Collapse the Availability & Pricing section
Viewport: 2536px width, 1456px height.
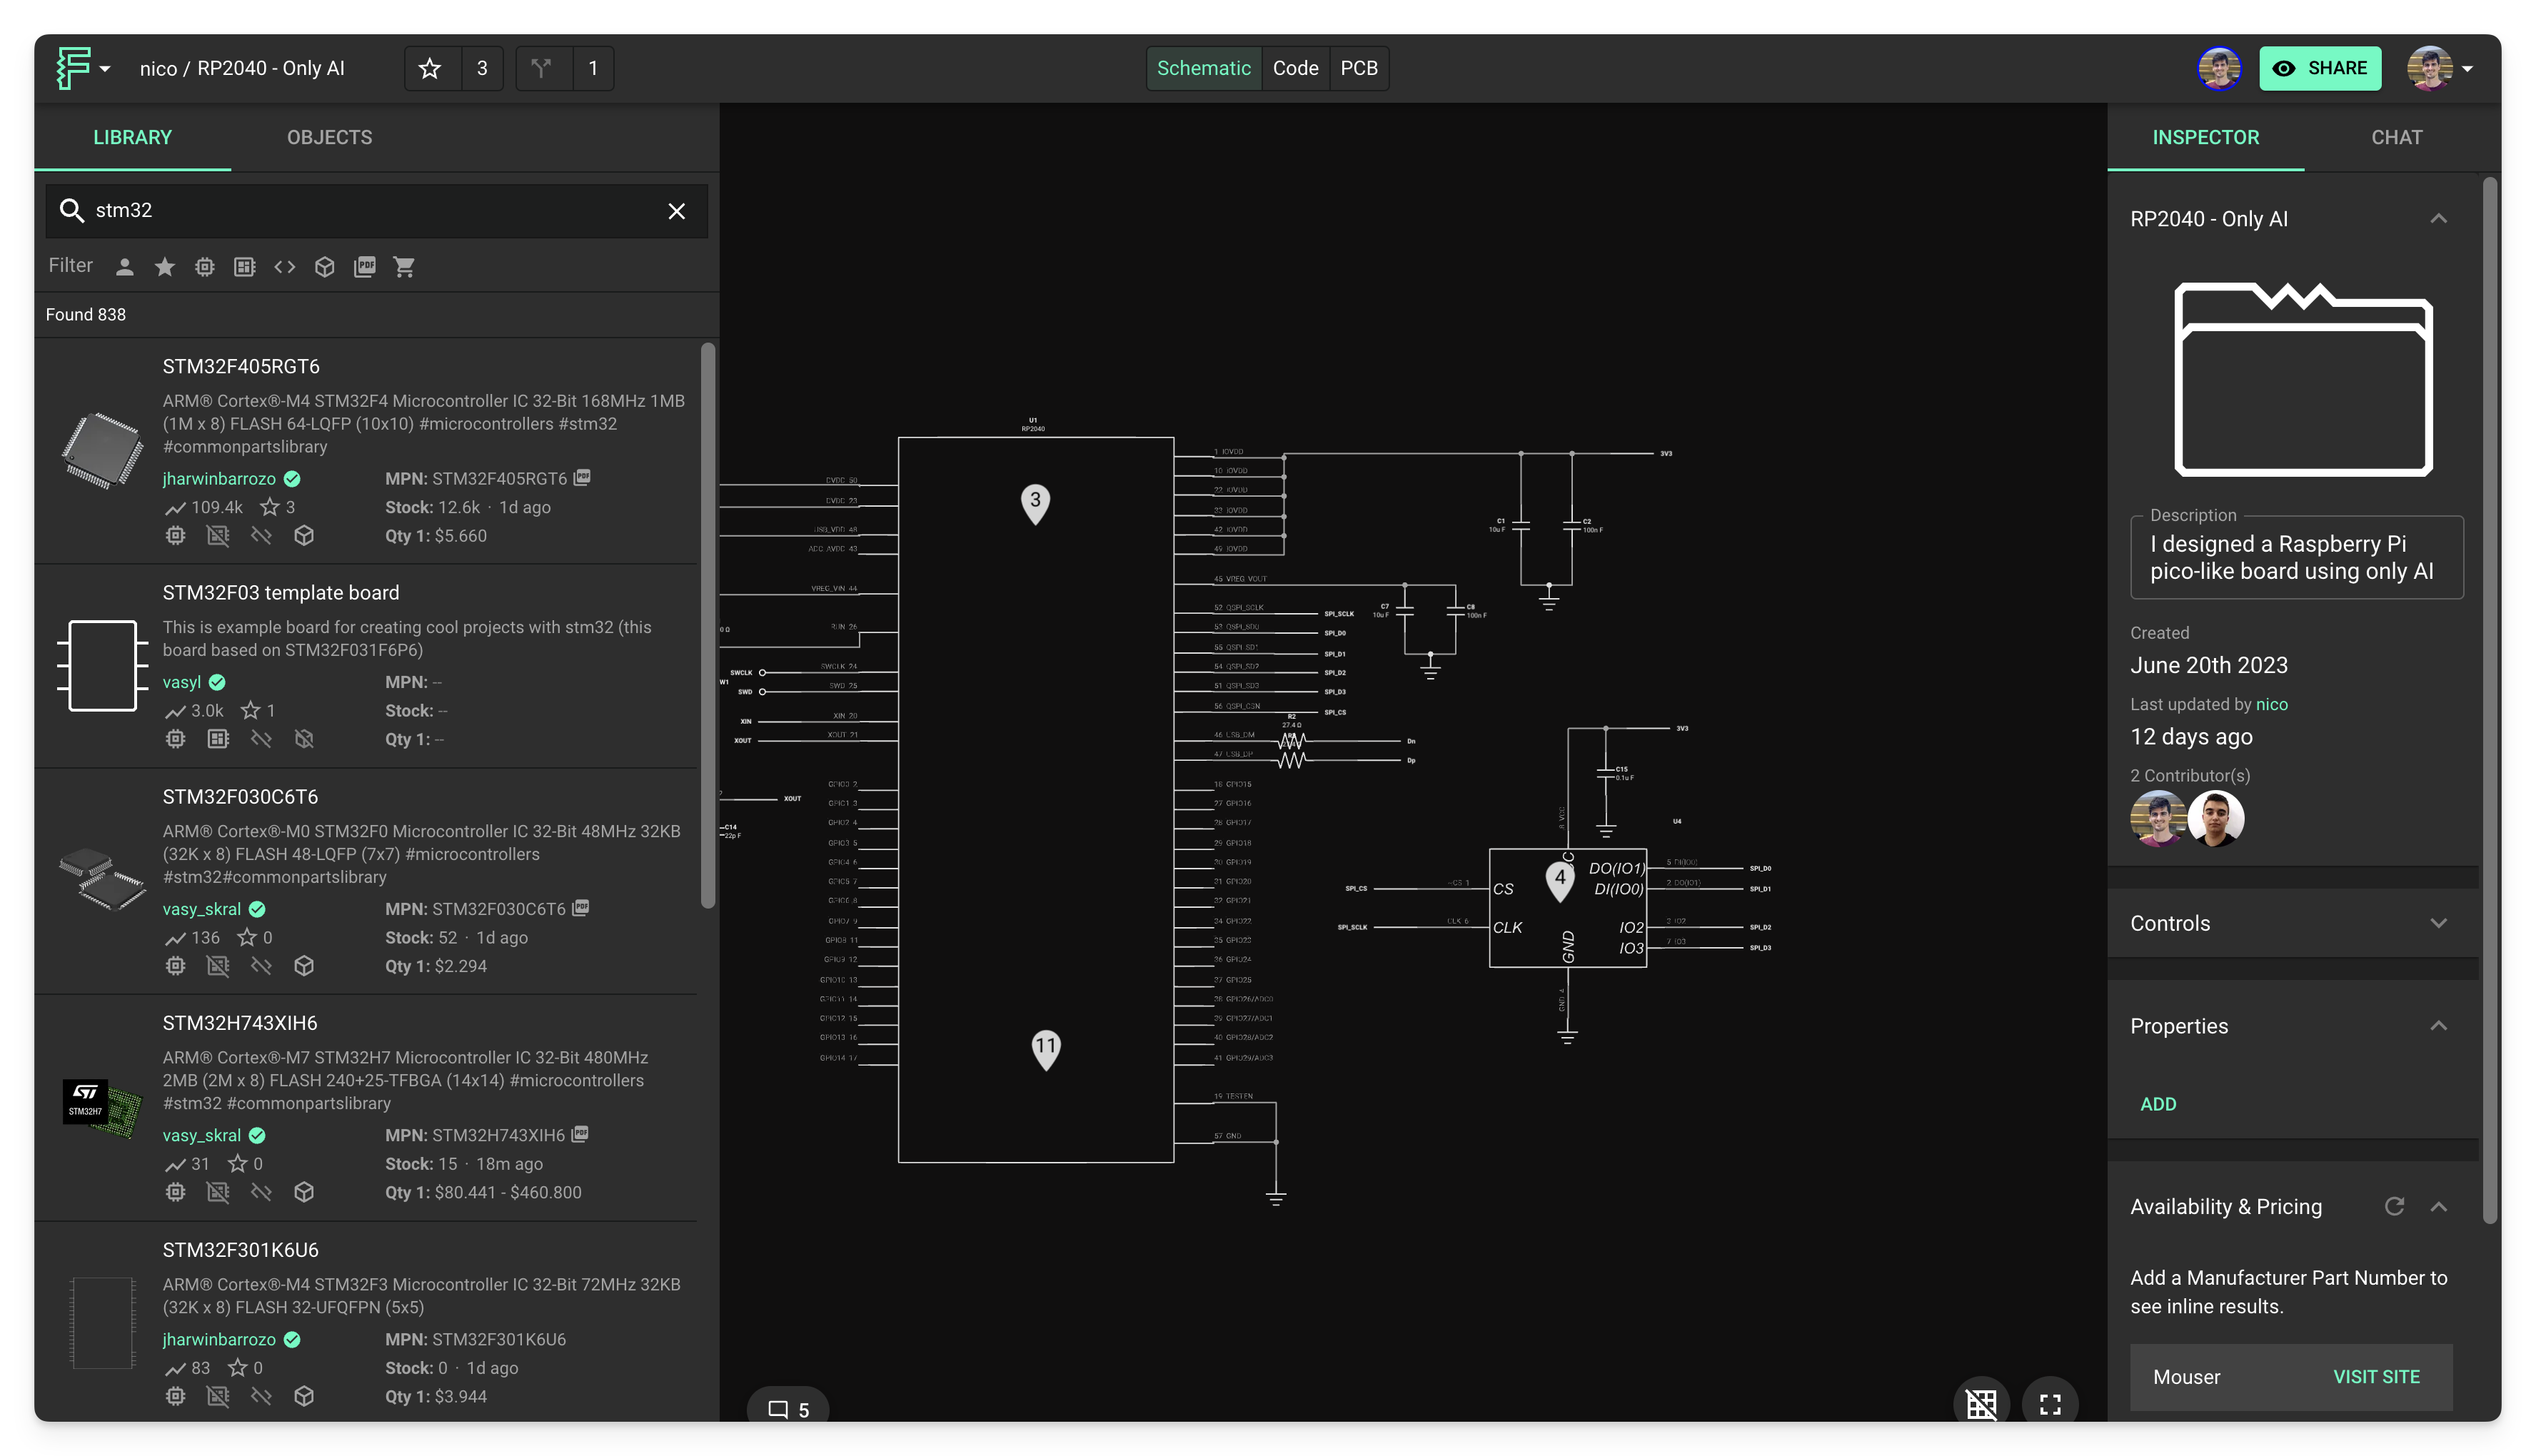click(x=2438, y=1206)
